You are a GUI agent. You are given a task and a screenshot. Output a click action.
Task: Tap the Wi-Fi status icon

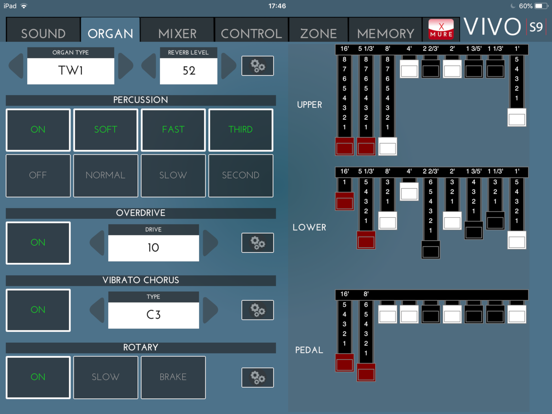[24, 6]
